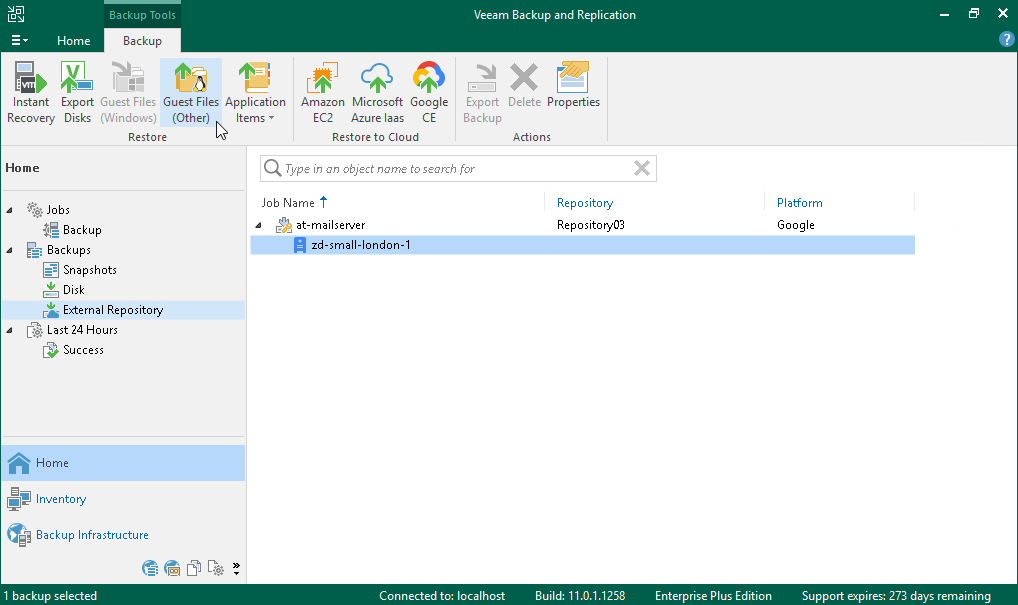1018x605 pixels.
Task: Sort by the Platform column header
Action: (x=800, y=203)
